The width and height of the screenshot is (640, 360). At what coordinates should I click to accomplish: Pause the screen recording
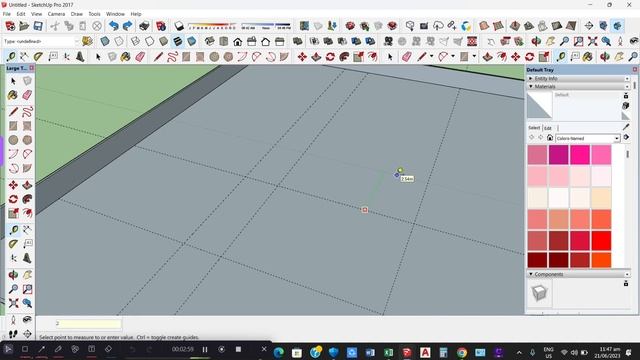tap(205, 349)
